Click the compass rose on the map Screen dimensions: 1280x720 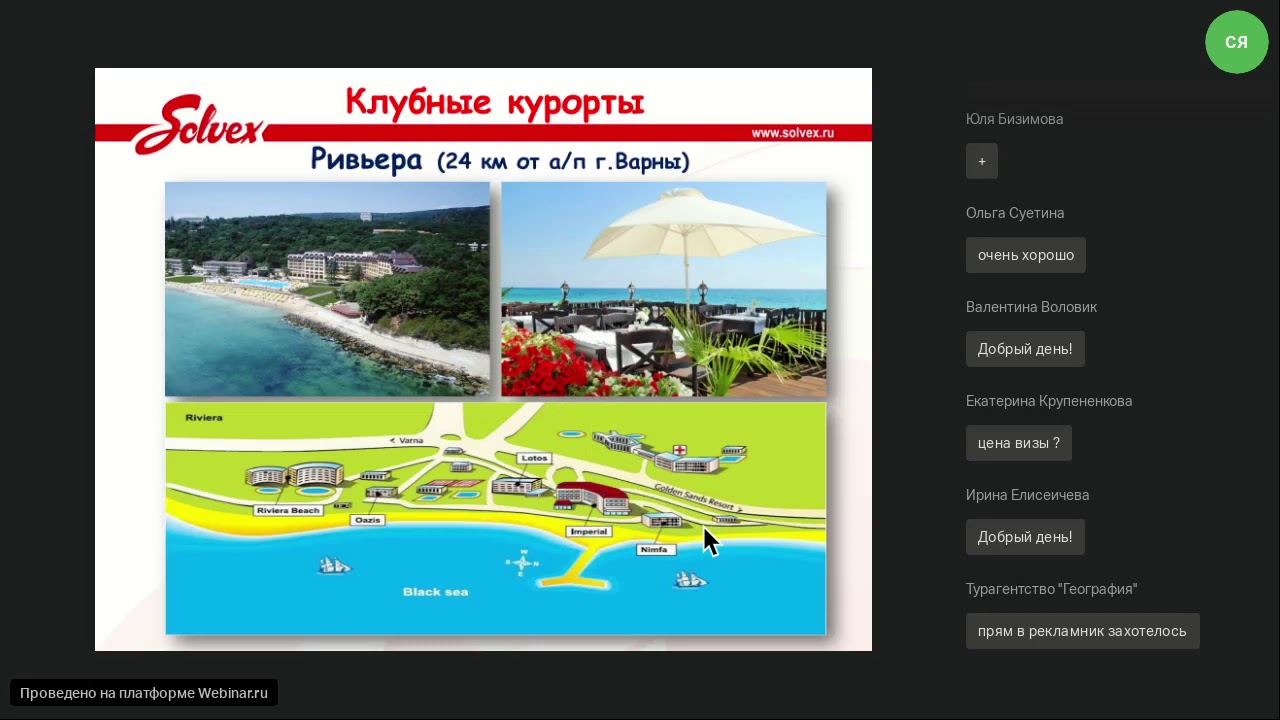click(522, 564)
